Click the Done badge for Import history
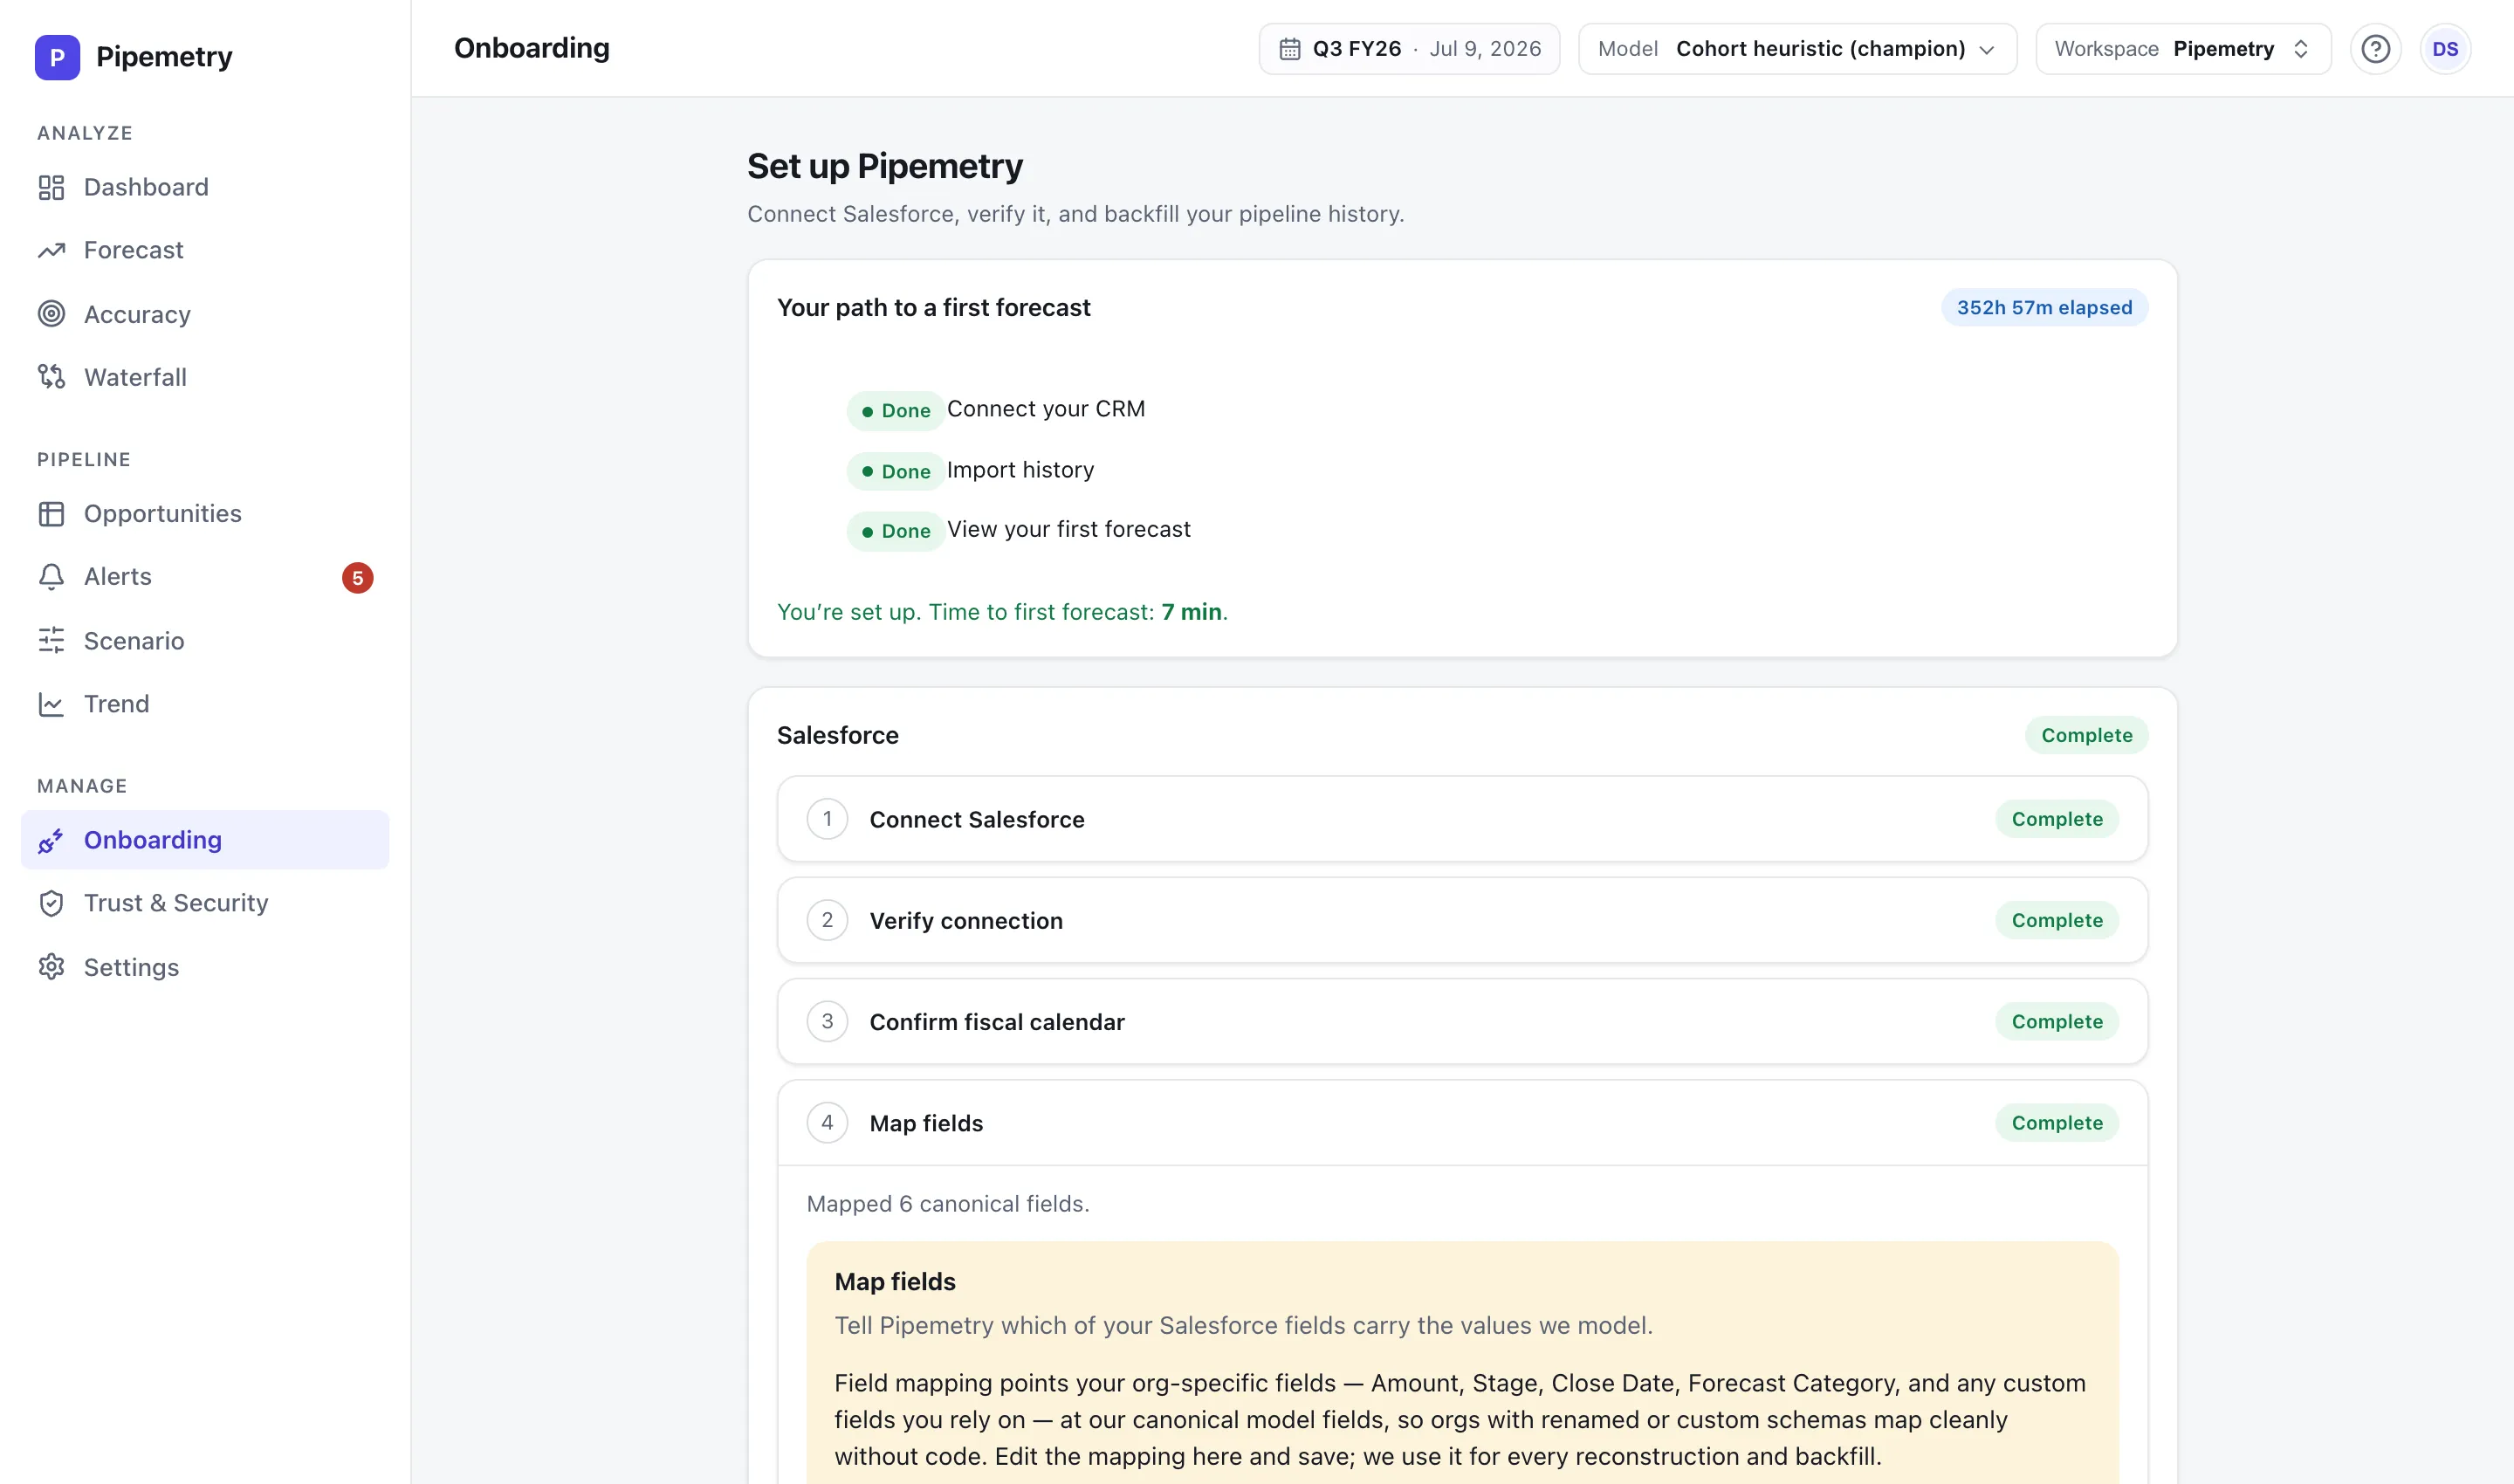Viewport: 2514px width, 1484px height. click(x=895, y=472)
